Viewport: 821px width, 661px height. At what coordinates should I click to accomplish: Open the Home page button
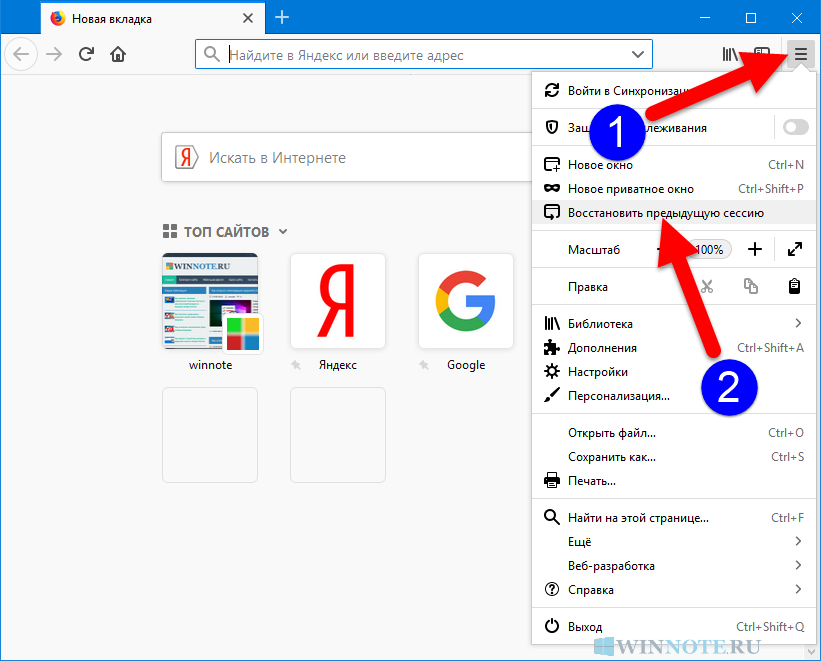pyautogui.click(x=118, y=53)
